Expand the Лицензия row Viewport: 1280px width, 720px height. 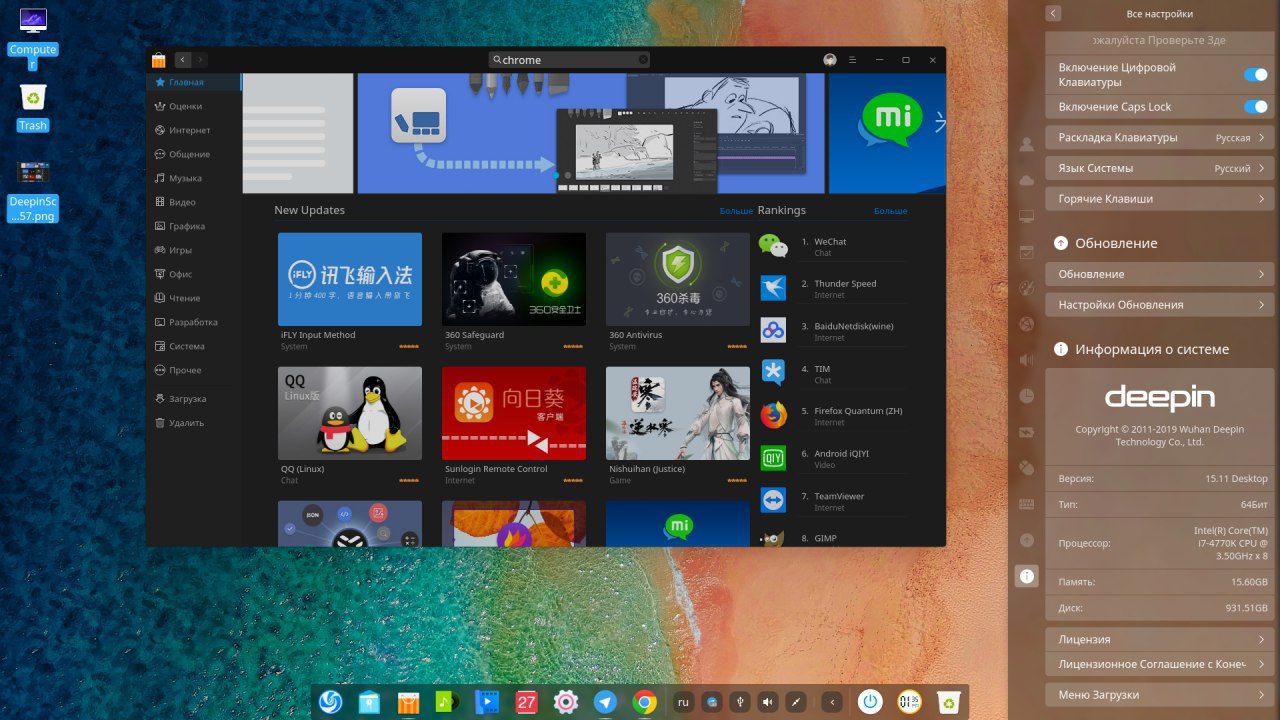point(1160,639)
